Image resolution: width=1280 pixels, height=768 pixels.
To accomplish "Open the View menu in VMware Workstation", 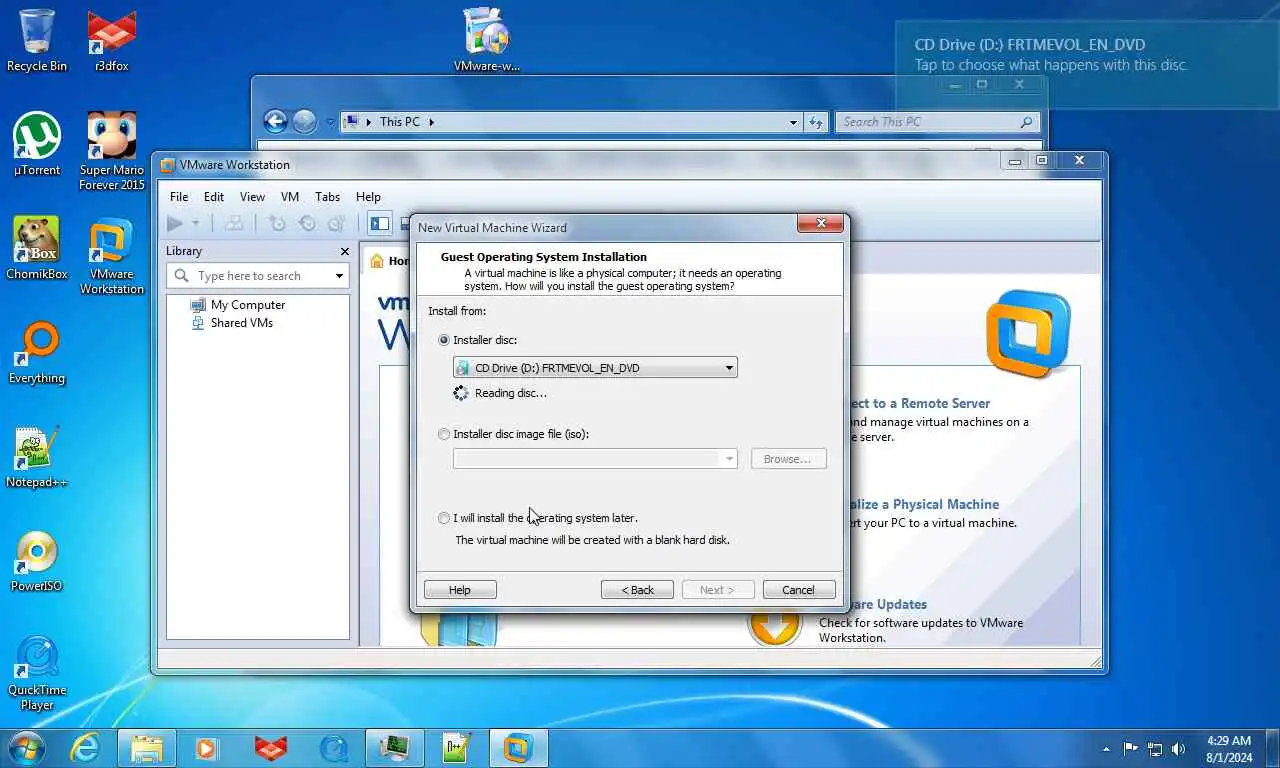I will click(252, 197).
